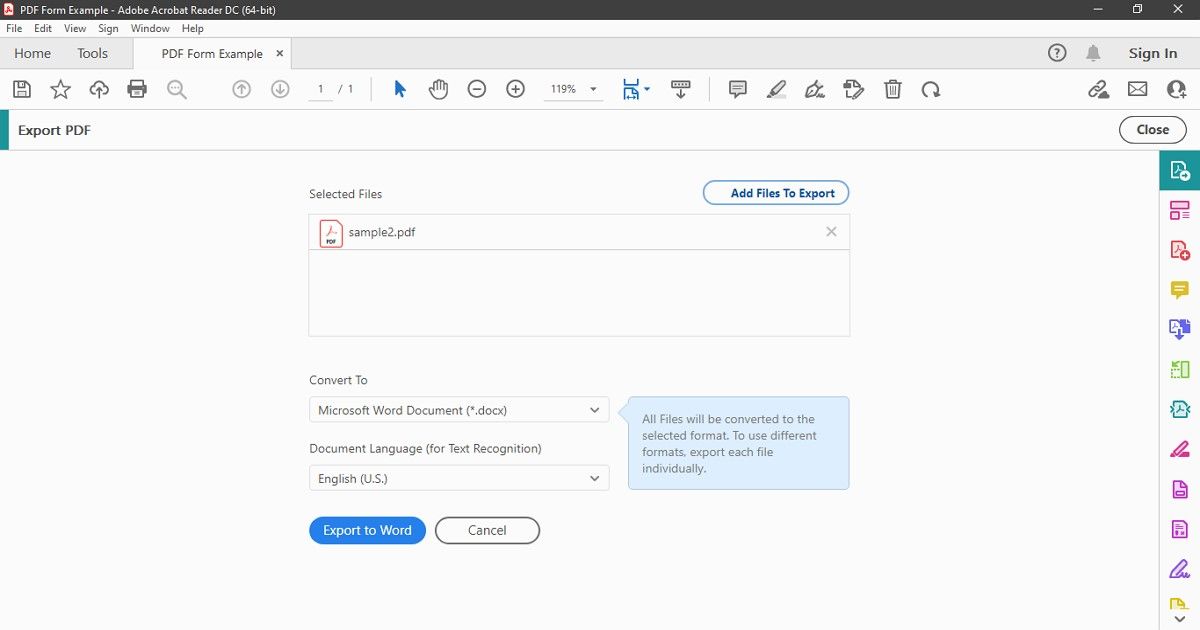This screenshot has height=630, width=1200.
Task: Share a link to this file
Action: 1099,89
